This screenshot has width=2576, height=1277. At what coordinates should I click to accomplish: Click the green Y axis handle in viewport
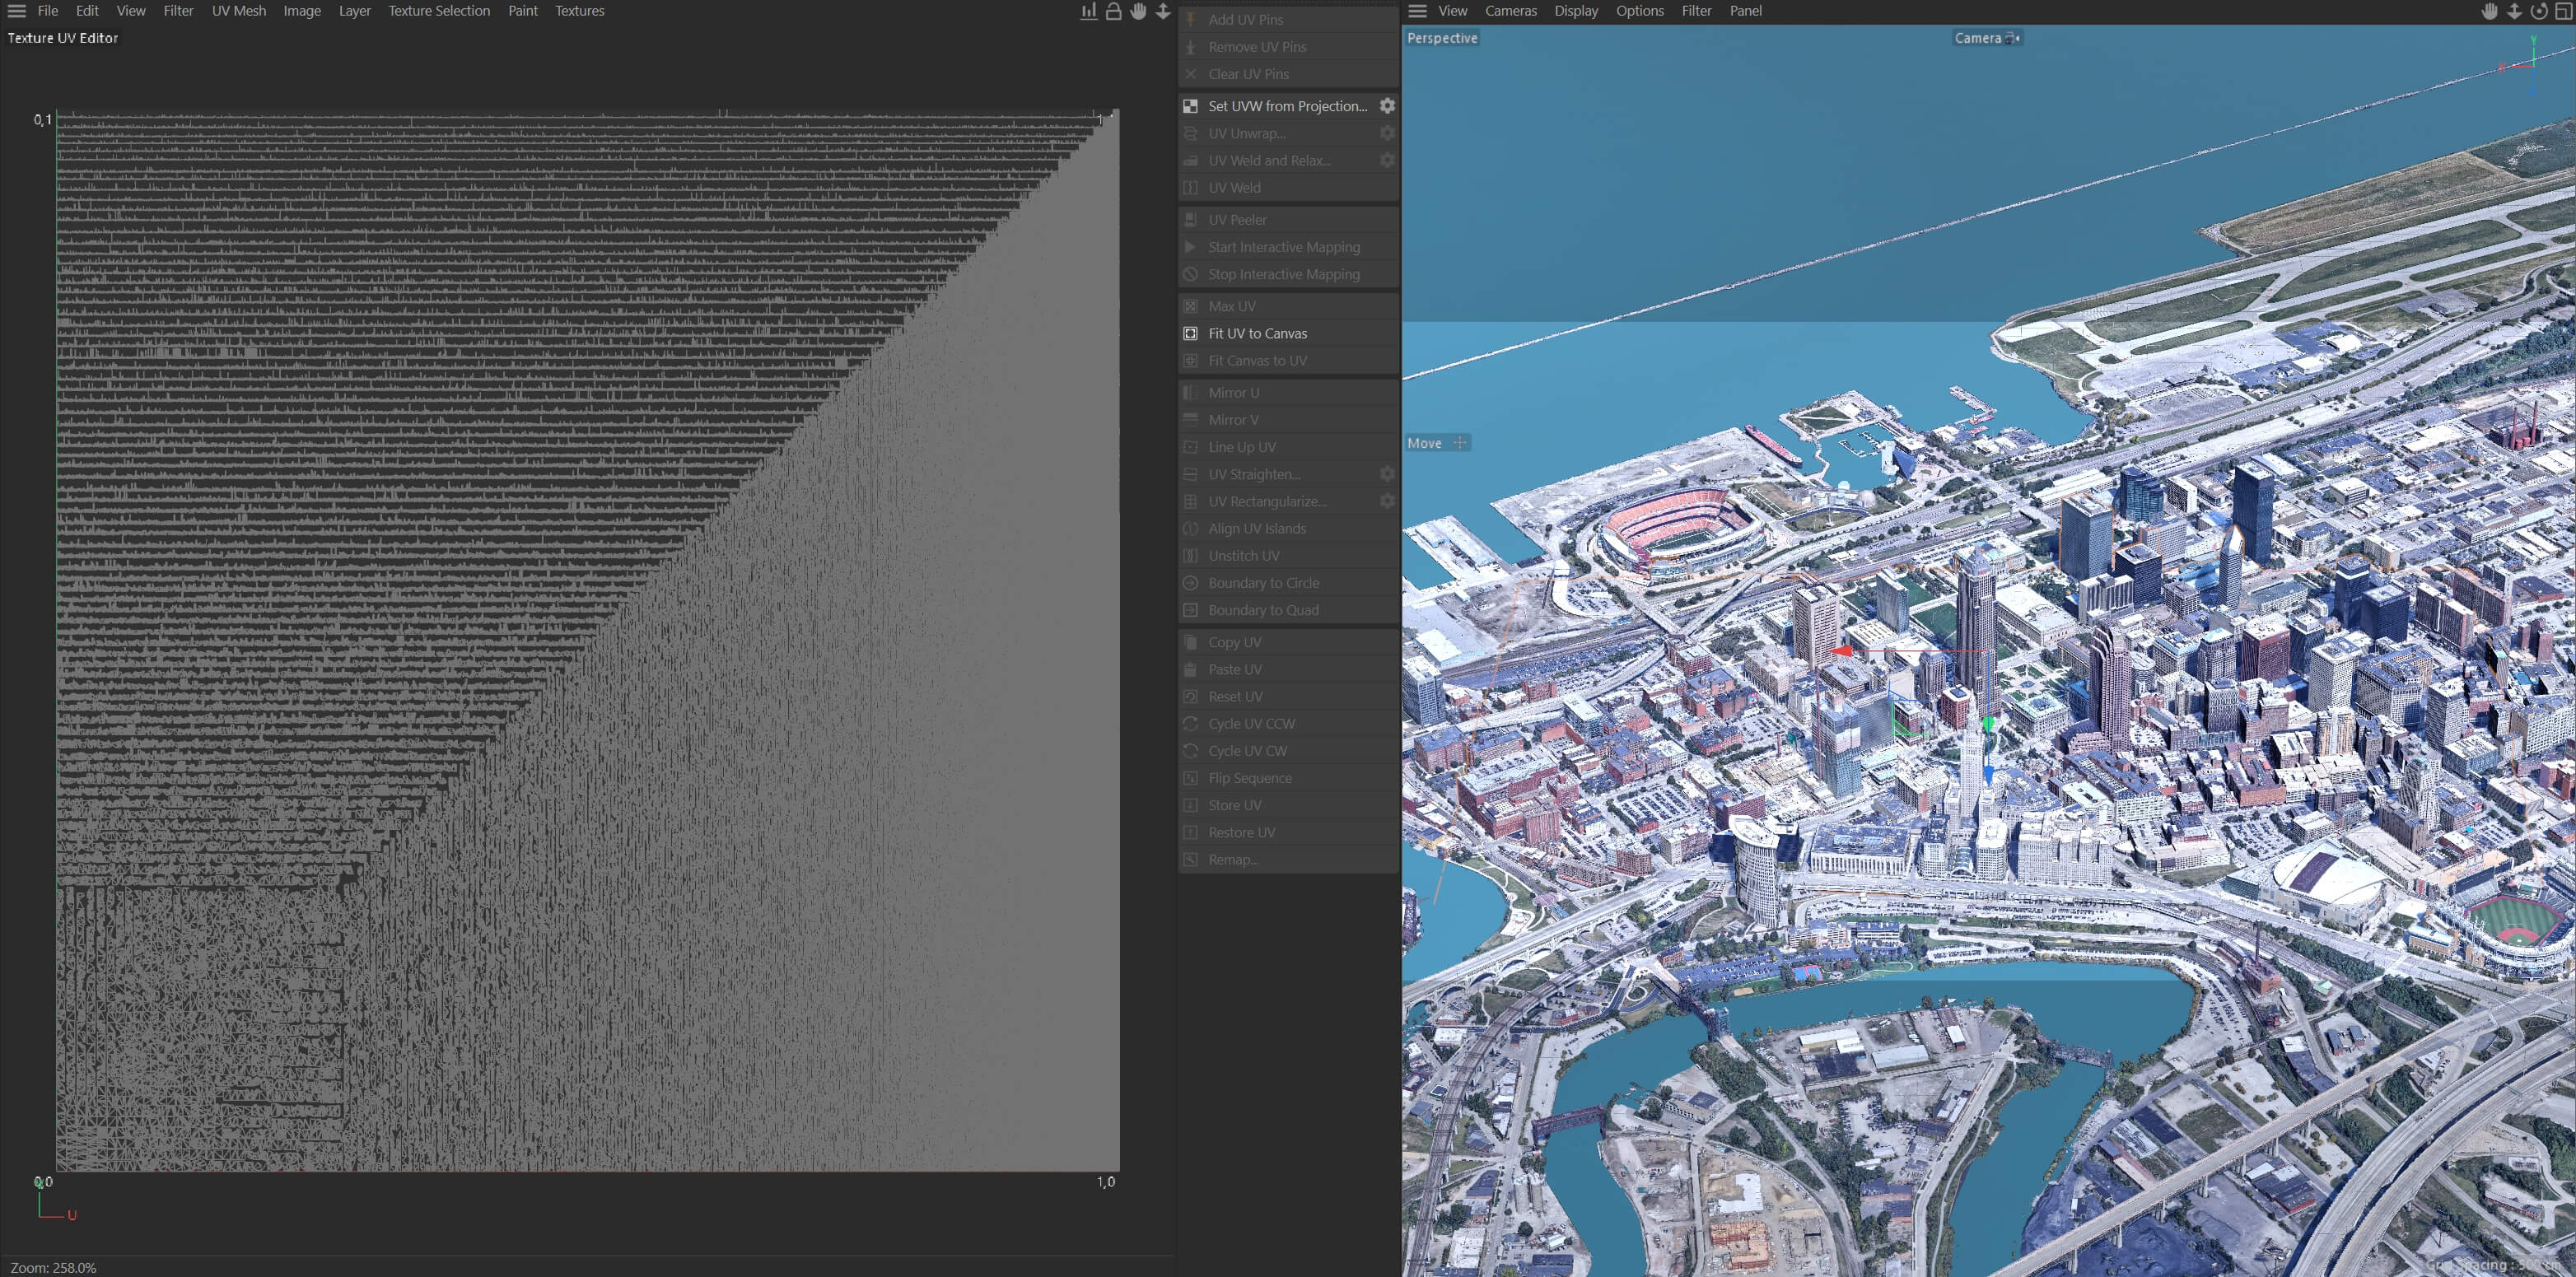[x=1988, y=723]
